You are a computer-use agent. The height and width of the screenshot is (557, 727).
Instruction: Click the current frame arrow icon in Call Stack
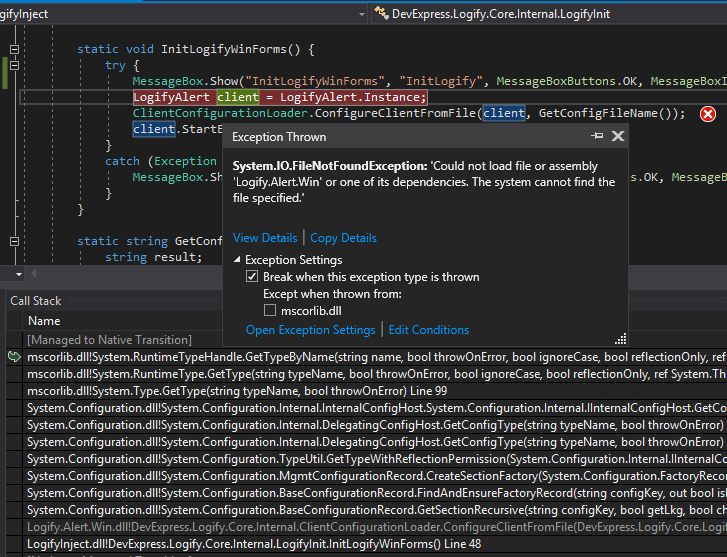(x=14, y=357)
